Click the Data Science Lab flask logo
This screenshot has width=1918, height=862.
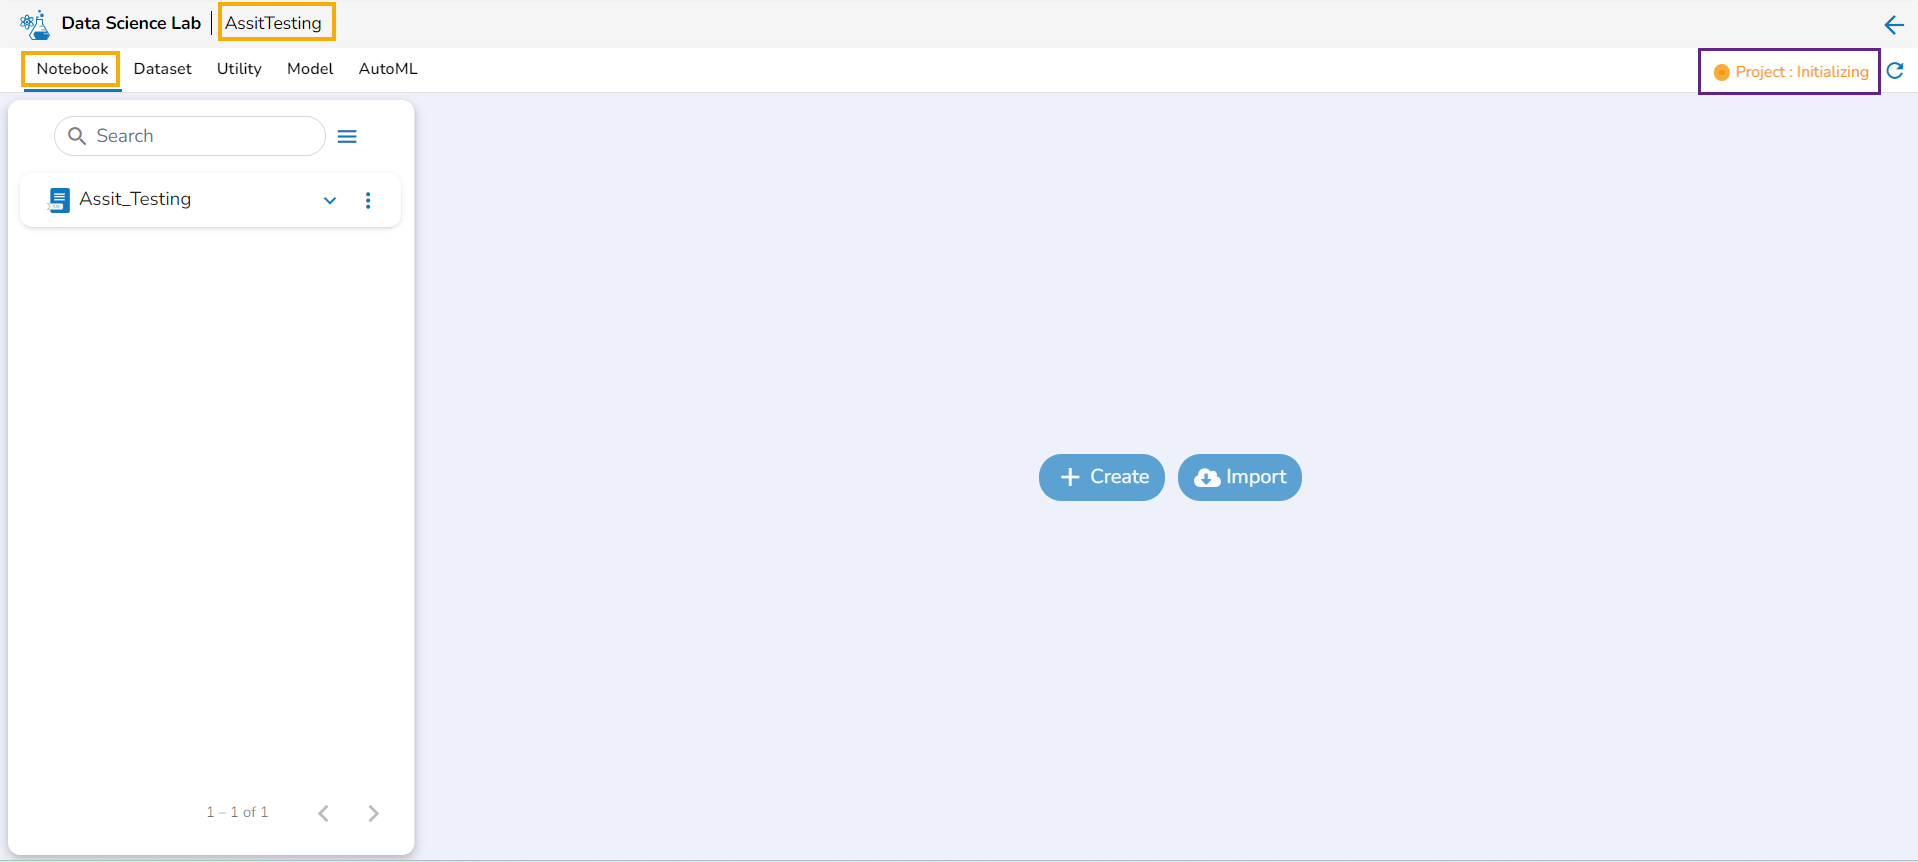35,24
